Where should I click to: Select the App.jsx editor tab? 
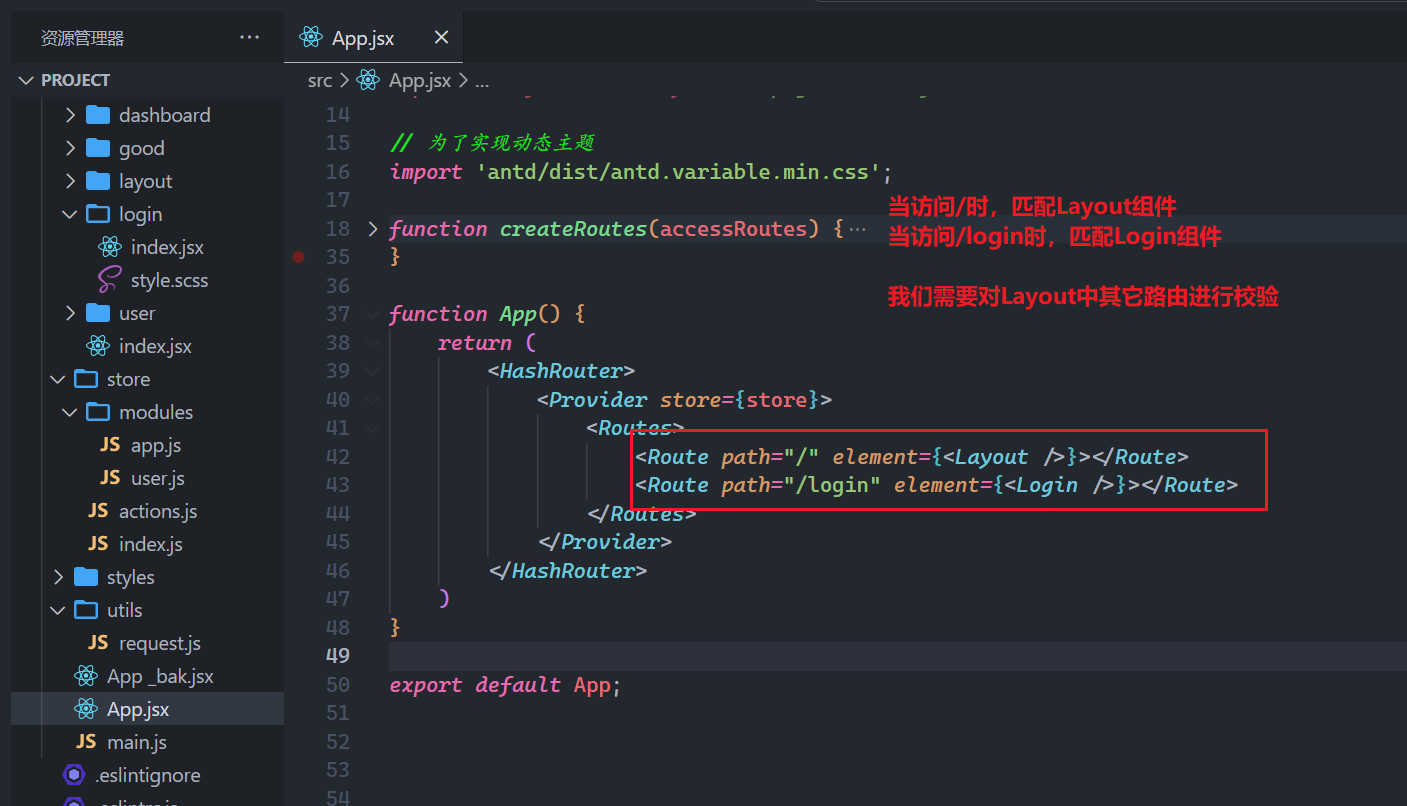click(x=374, y=38)
